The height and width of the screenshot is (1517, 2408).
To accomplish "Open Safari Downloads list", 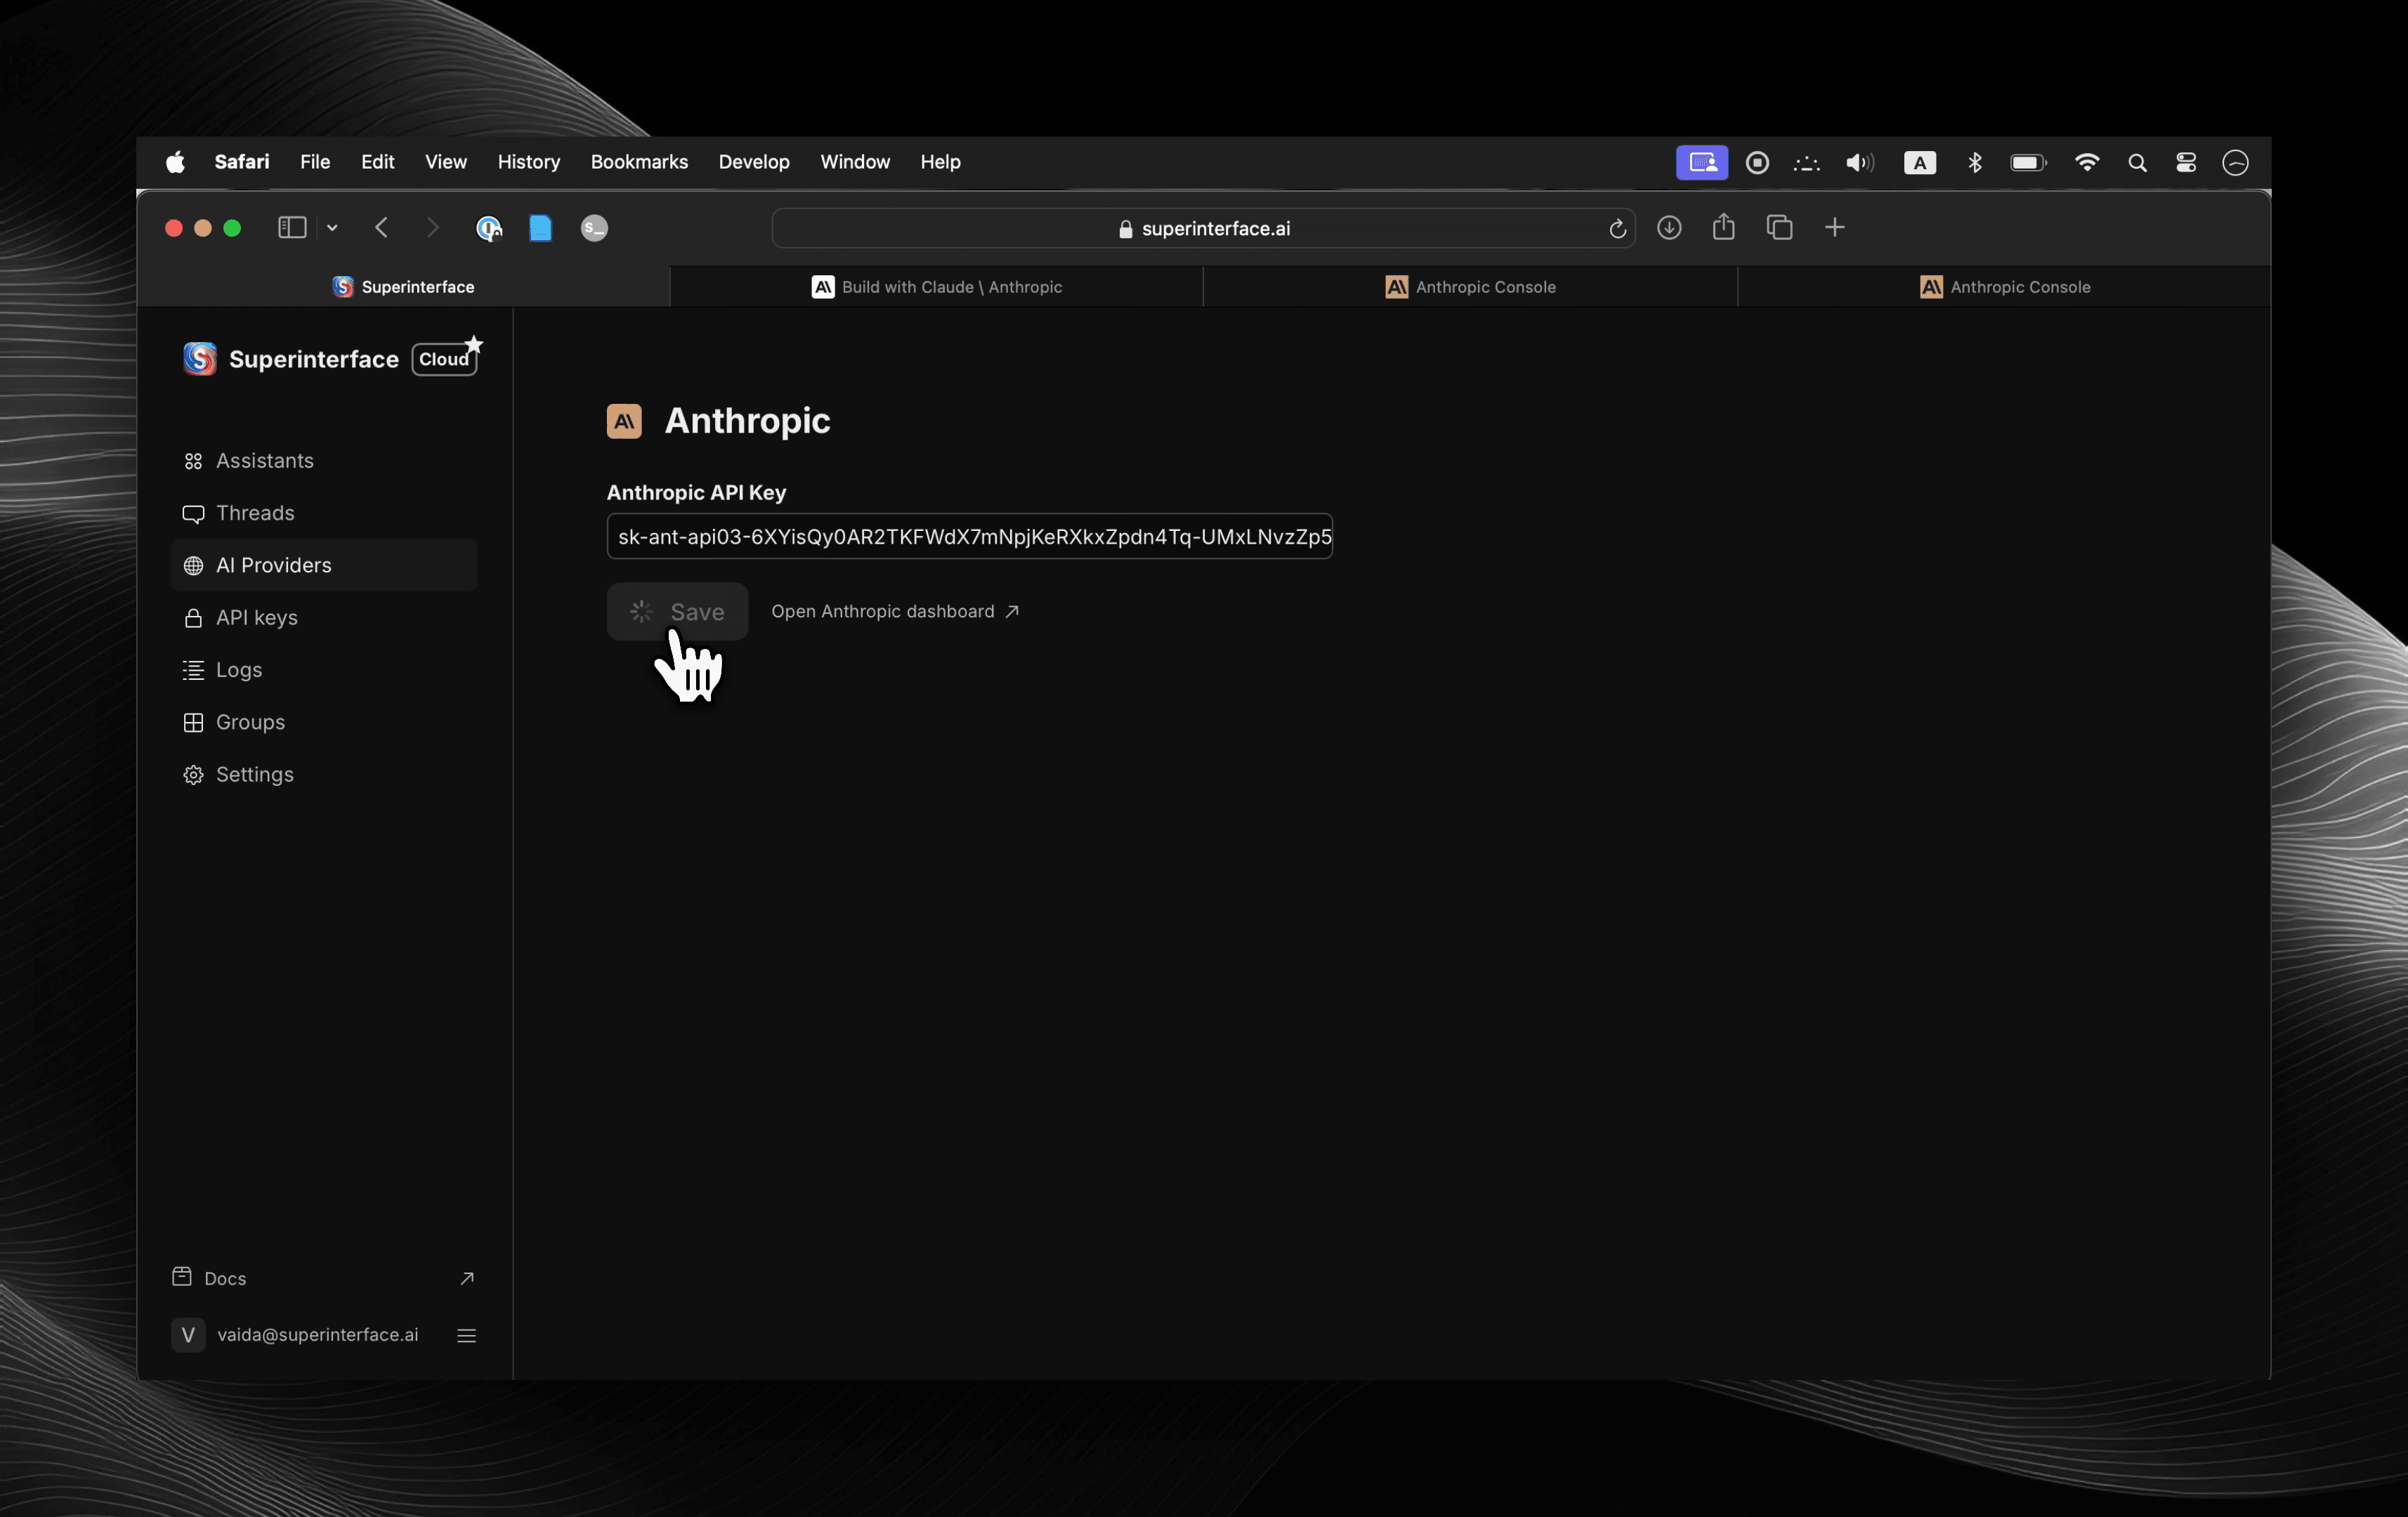I will pyautogui.click(x=1668, y=227).
